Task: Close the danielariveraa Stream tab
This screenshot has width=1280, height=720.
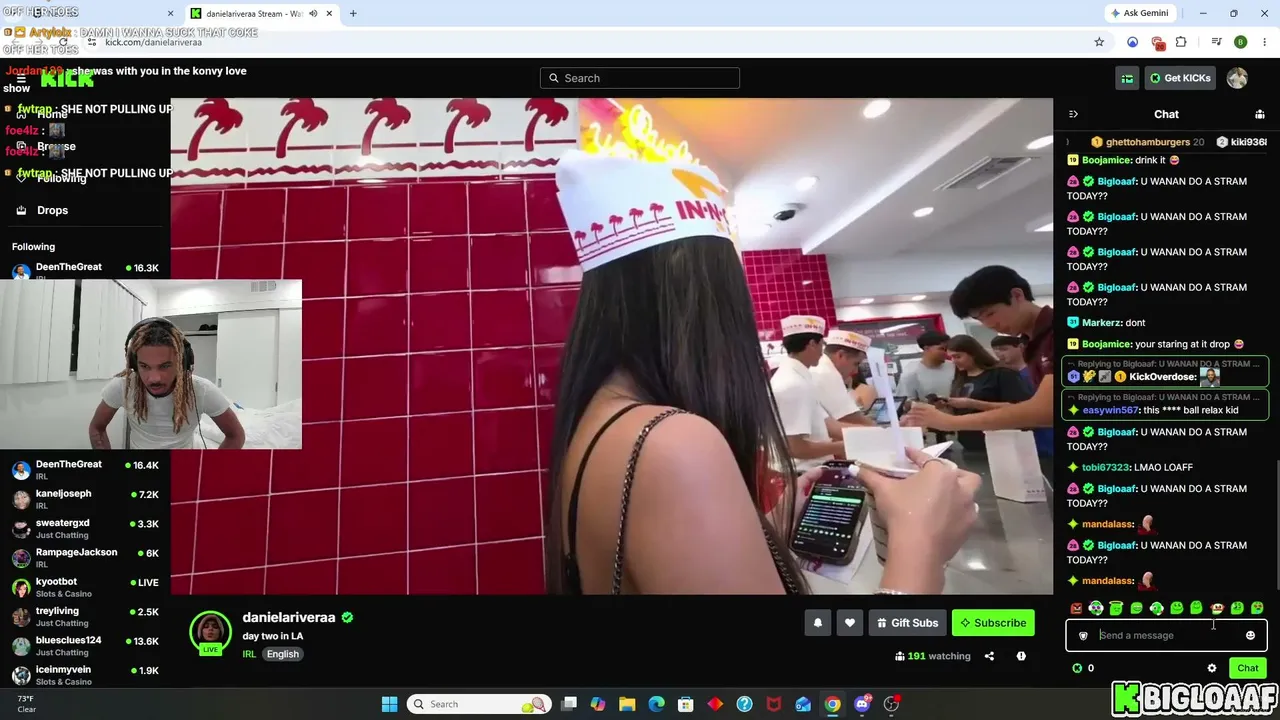Action: tap(329, 13)
